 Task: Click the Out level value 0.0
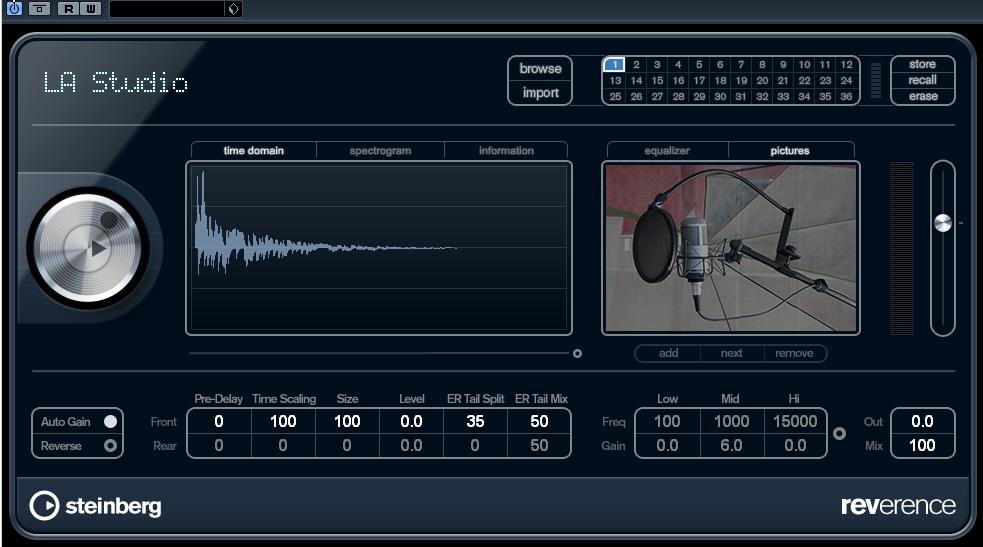point(922,422)
